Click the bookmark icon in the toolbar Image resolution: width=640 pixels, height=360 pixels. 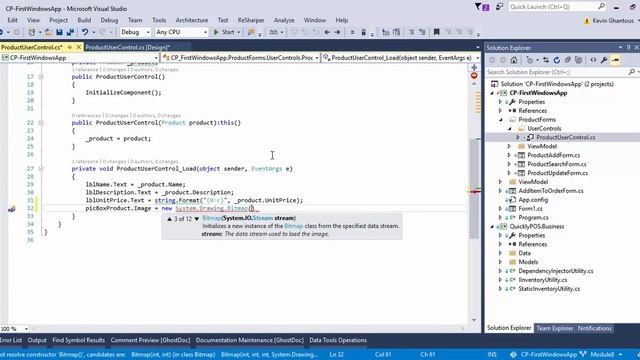436,32
